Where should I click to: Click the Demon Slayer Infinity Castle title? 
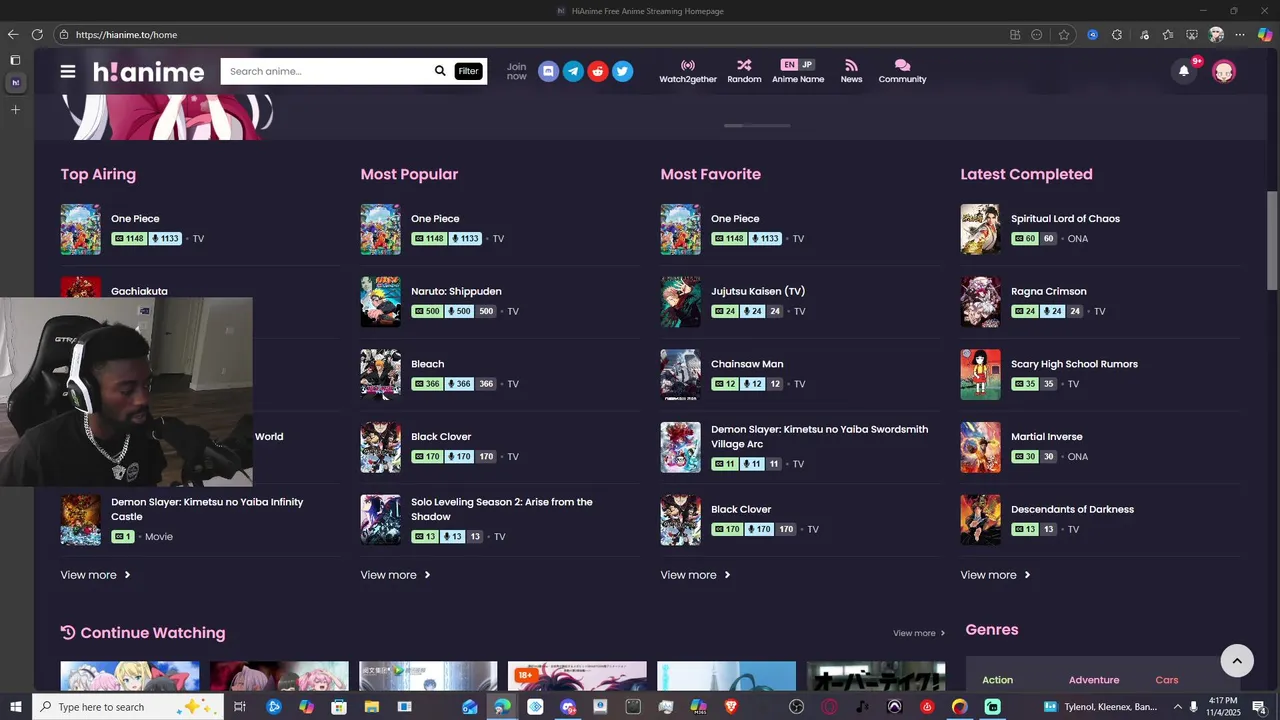(207, 509)
